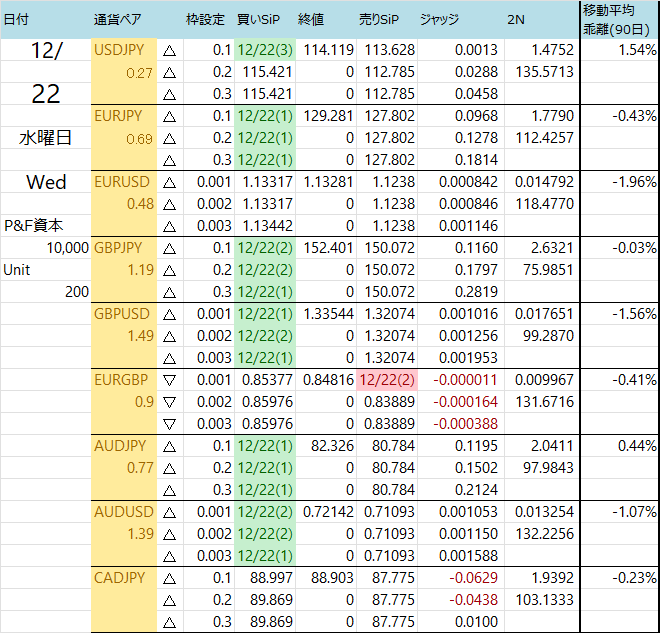
Task: Select the Wed weekday cell
Action: pyautogui.click(x=46, y=182)
